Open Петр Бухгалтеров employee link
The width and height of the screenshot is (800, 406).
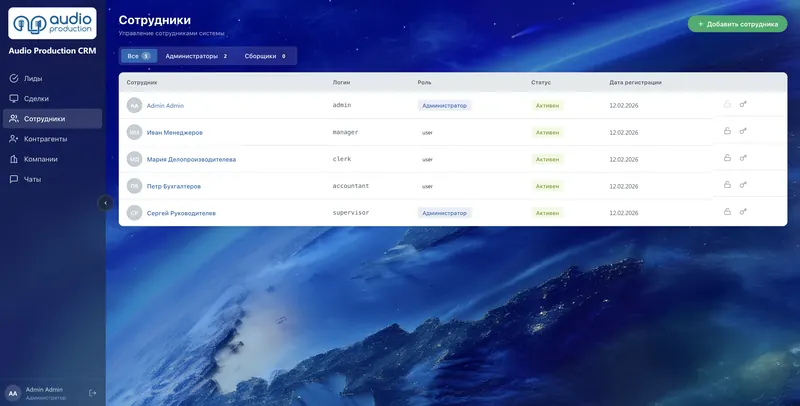(173, 187)
